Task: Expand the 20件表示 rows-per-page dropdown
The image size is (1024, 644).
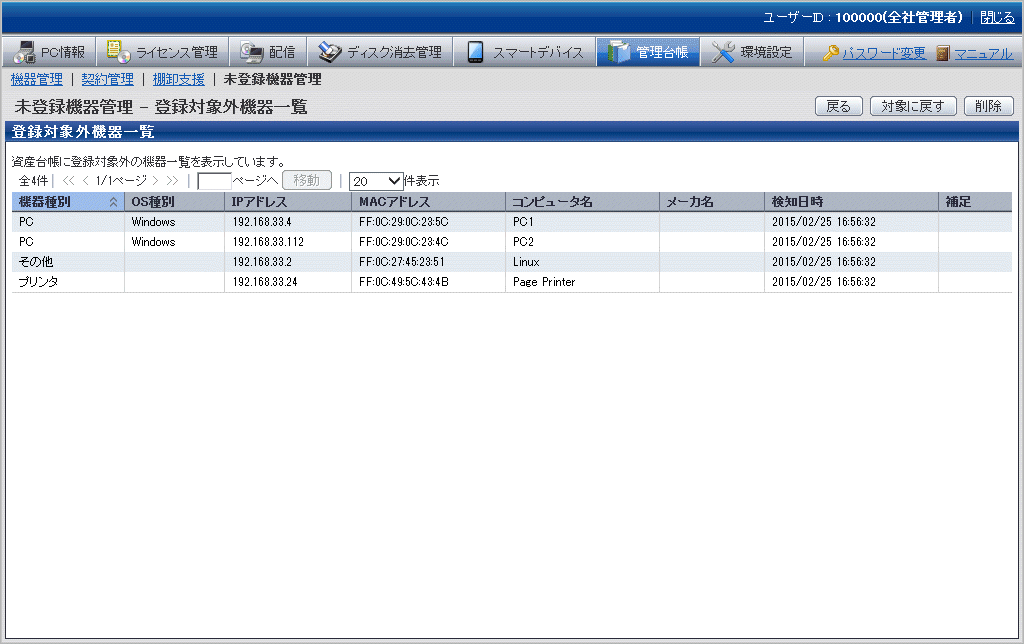Action: click(376, 181)
